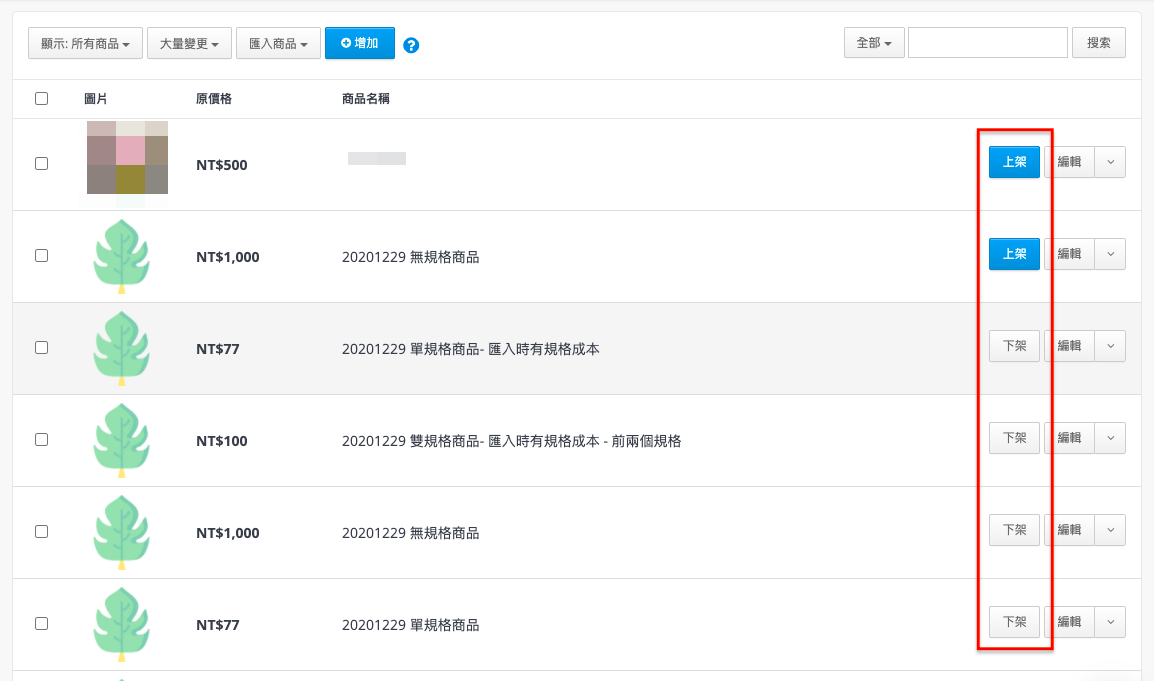This screenshot has width=1154, height=681.
Task: Click 上架 for the NT$500 product
Action: 1014,162
